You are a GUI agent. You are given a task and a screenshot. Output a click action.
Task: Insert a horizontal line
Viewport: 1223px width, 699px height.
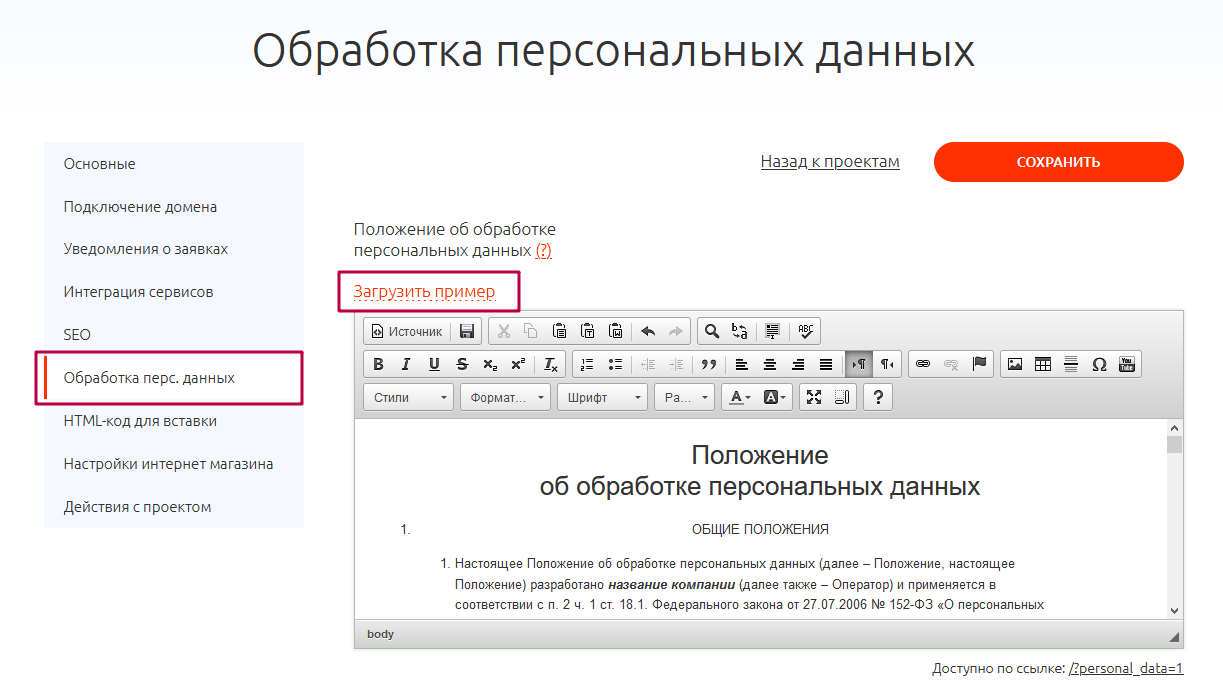point(1071,364)
